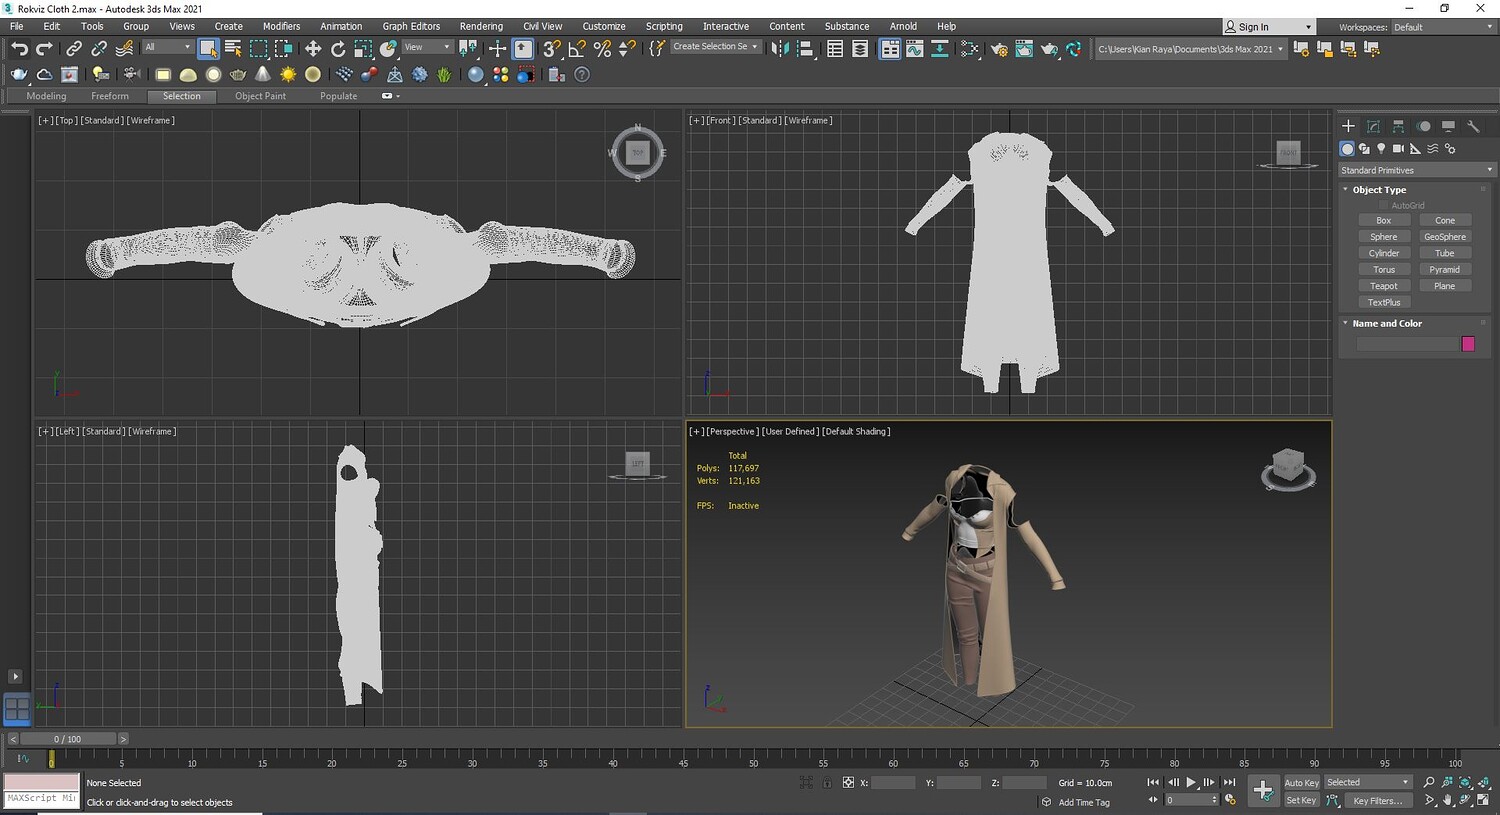Open the Render Setup dialog icon
Image resolution: width=1500 pixels, height=815 pixels.
pyautogui.click(x=999, y=49)
